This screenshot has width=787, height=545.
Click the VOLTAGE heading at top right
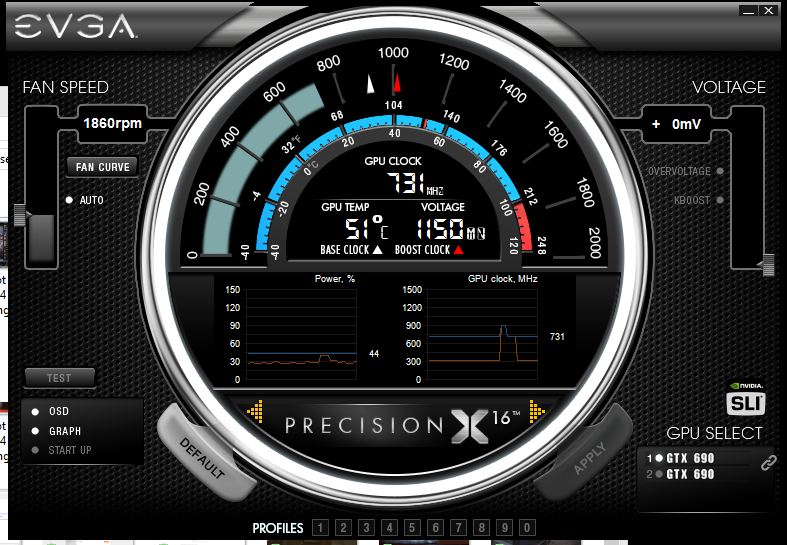click(729, 87)
